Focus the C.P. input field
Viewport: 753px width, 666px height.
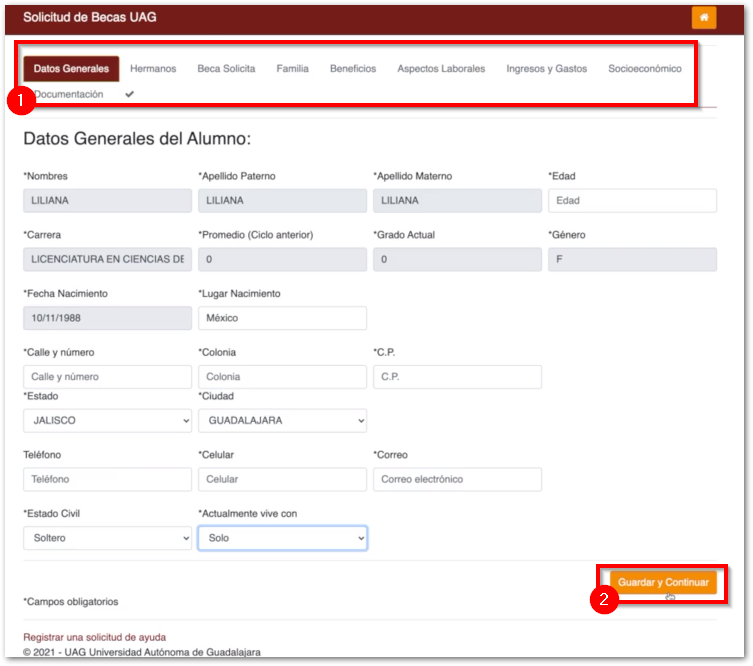(x=458, y=377)
